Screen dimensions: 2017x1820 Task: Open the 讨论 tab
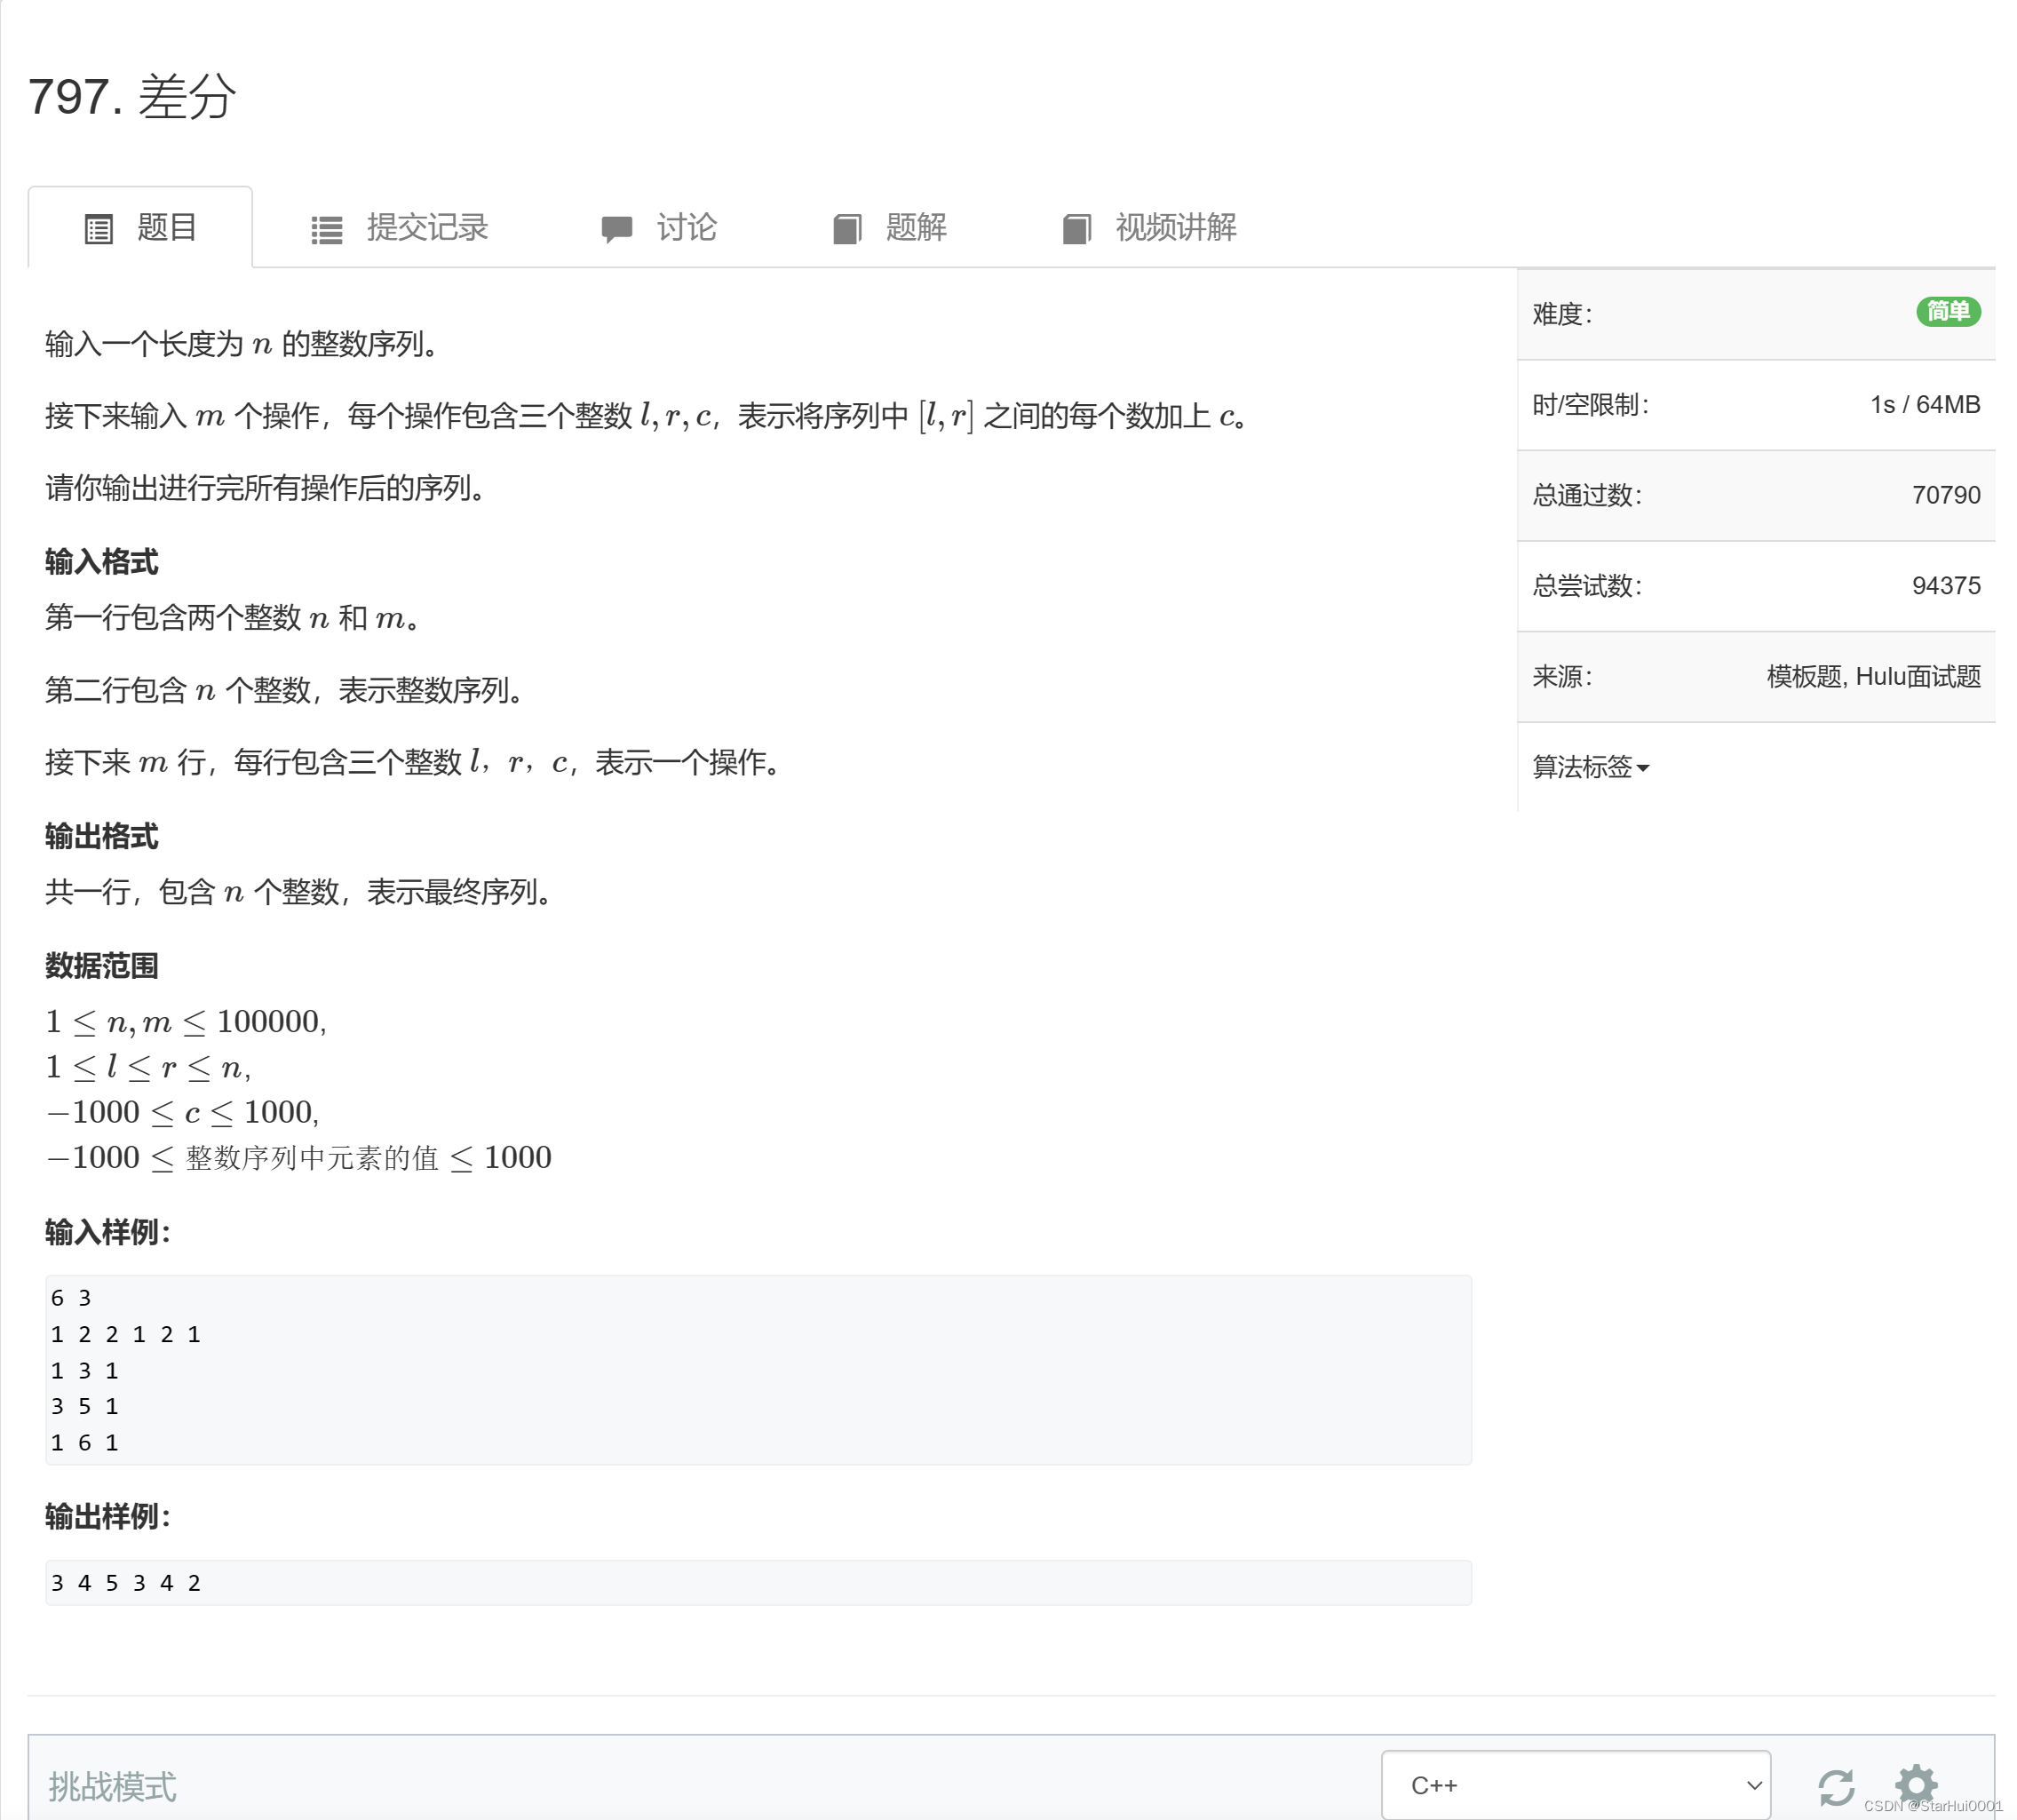pos(686,228)
